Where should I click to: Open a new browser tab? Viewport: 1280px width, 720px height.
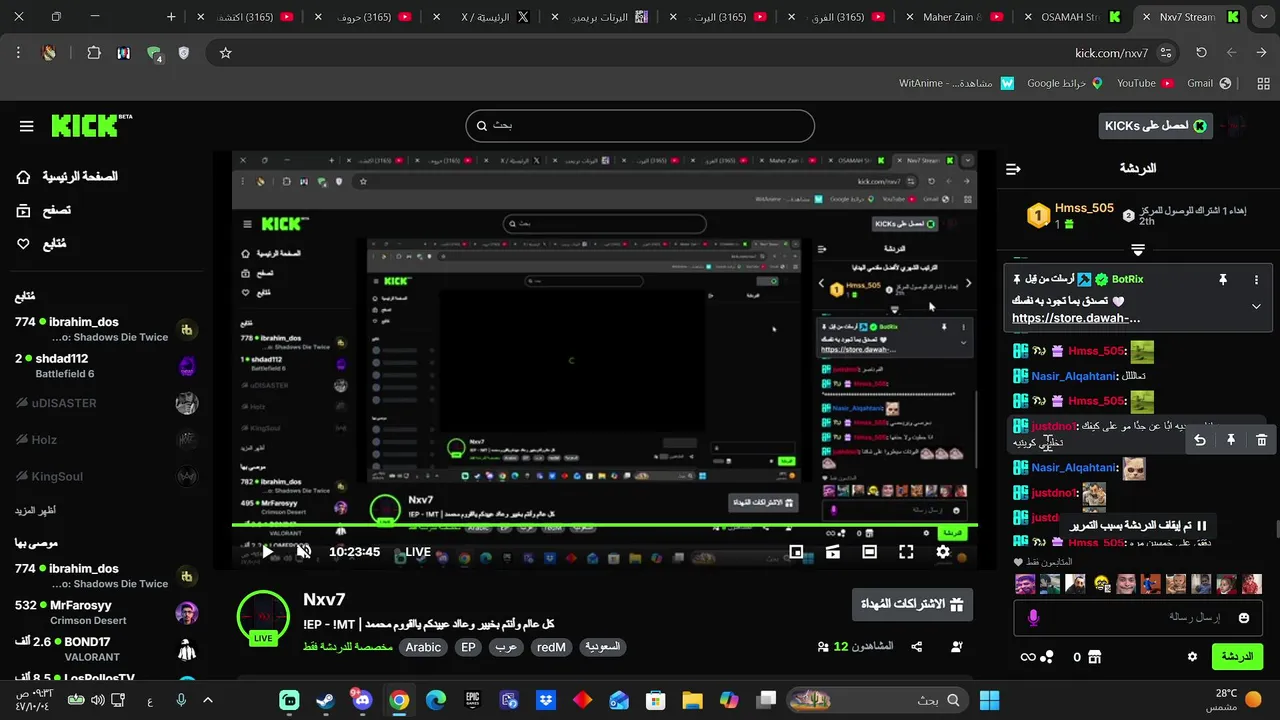coord(171,17)
